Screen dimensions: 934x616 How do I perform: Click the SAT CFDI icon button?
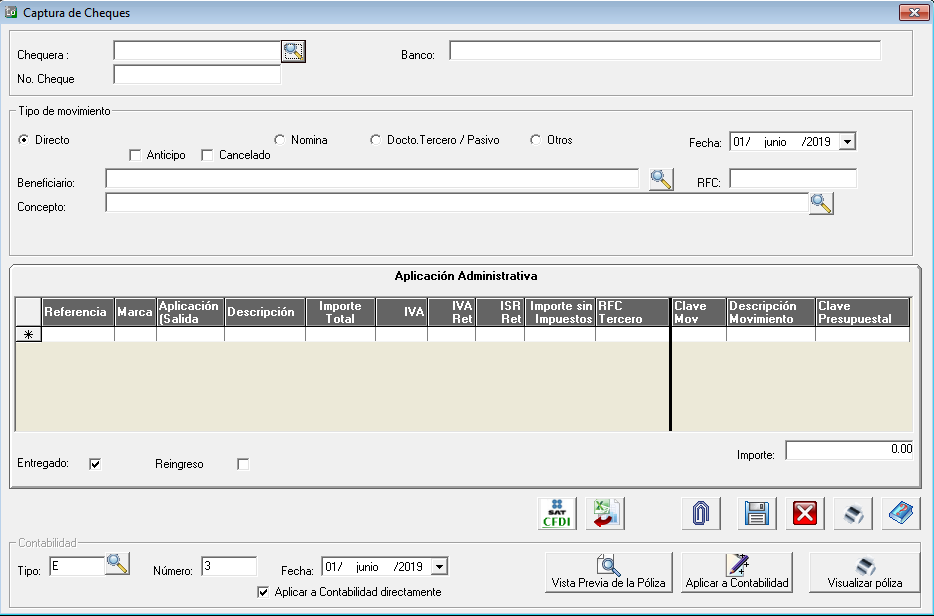(x=557, y=513)
